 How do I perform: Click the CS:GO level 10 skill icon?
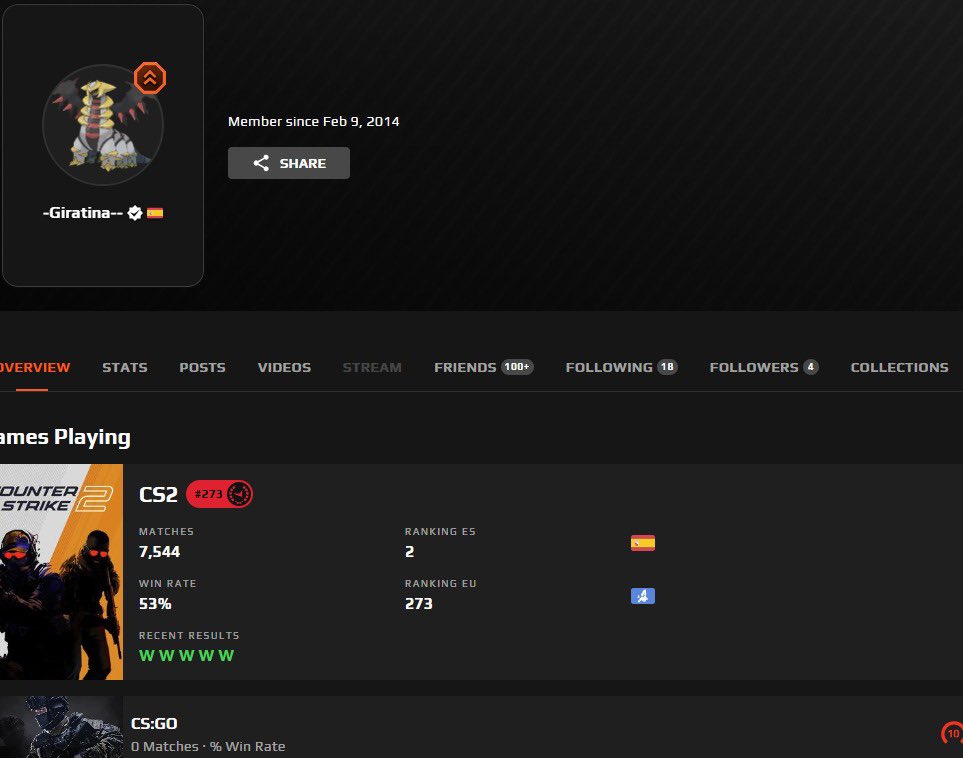952,733
